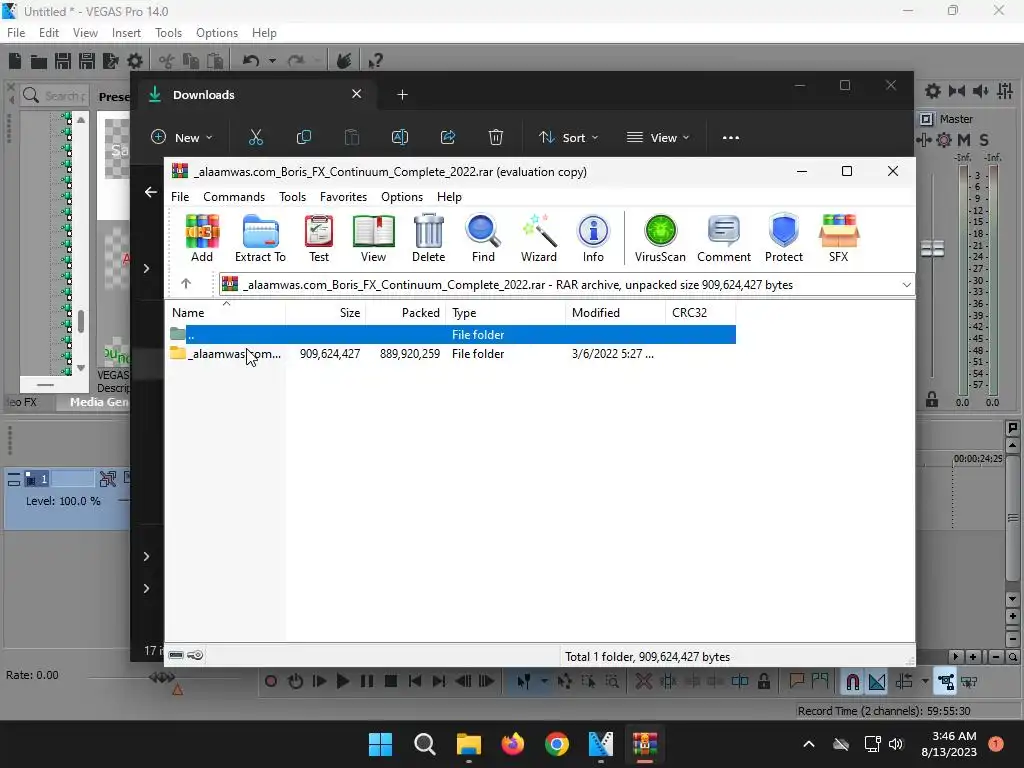Toggle automatic crossfades in VEGAS toolbar
Viewport: 1024px width, 768px height.
pyautogui.click(x=877, y=682)
